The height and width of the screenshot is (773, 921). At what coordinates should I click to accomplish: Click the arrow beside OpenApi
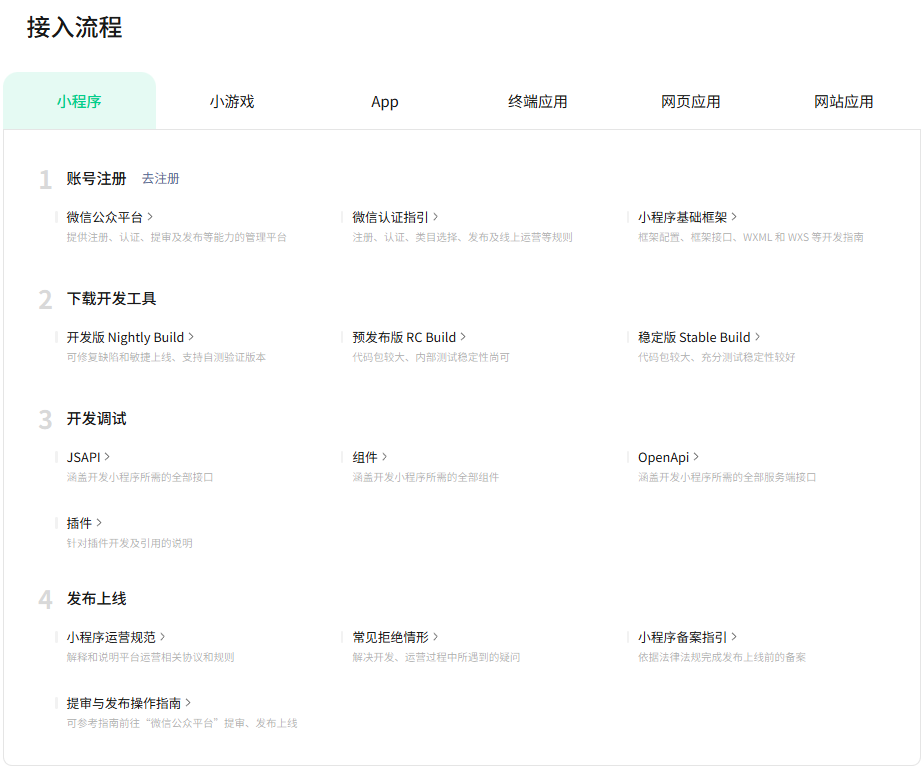696,457
